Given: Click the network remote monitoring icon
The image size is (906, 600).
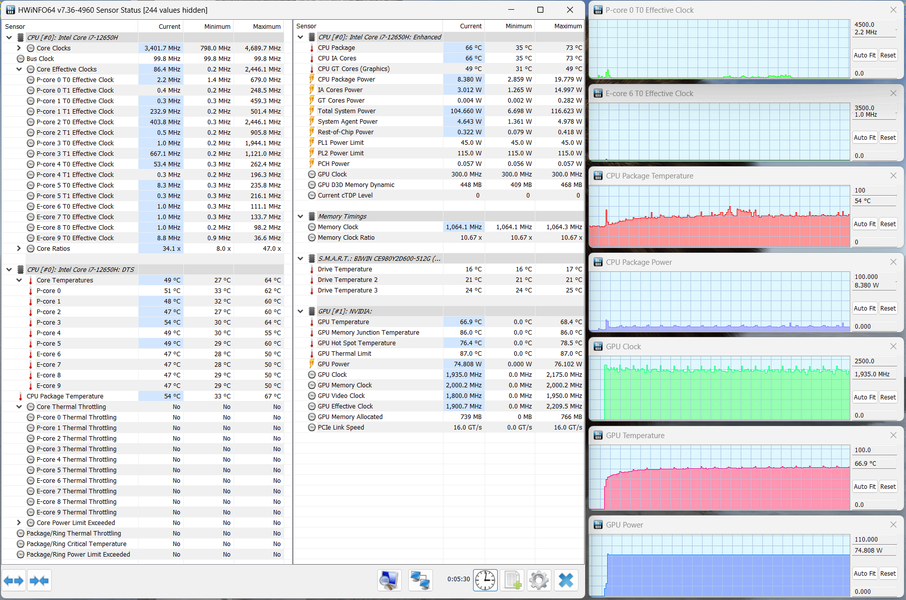Looking at the screenshot, I should [x=420, y=580].
